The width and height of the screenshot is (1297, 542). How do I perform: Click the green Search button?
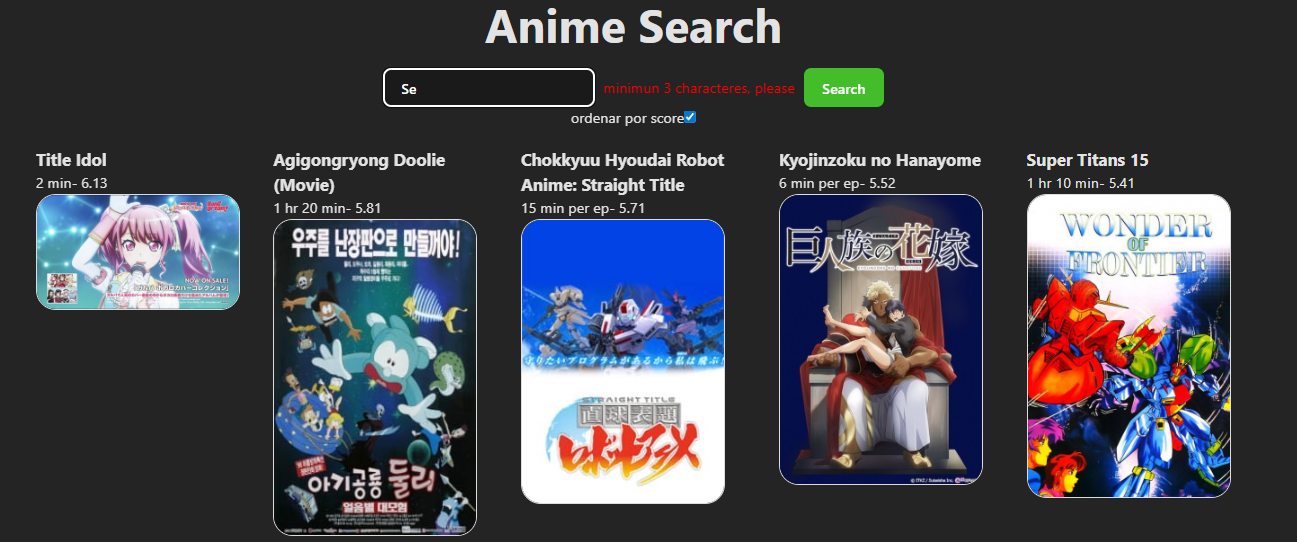(843, 87)
